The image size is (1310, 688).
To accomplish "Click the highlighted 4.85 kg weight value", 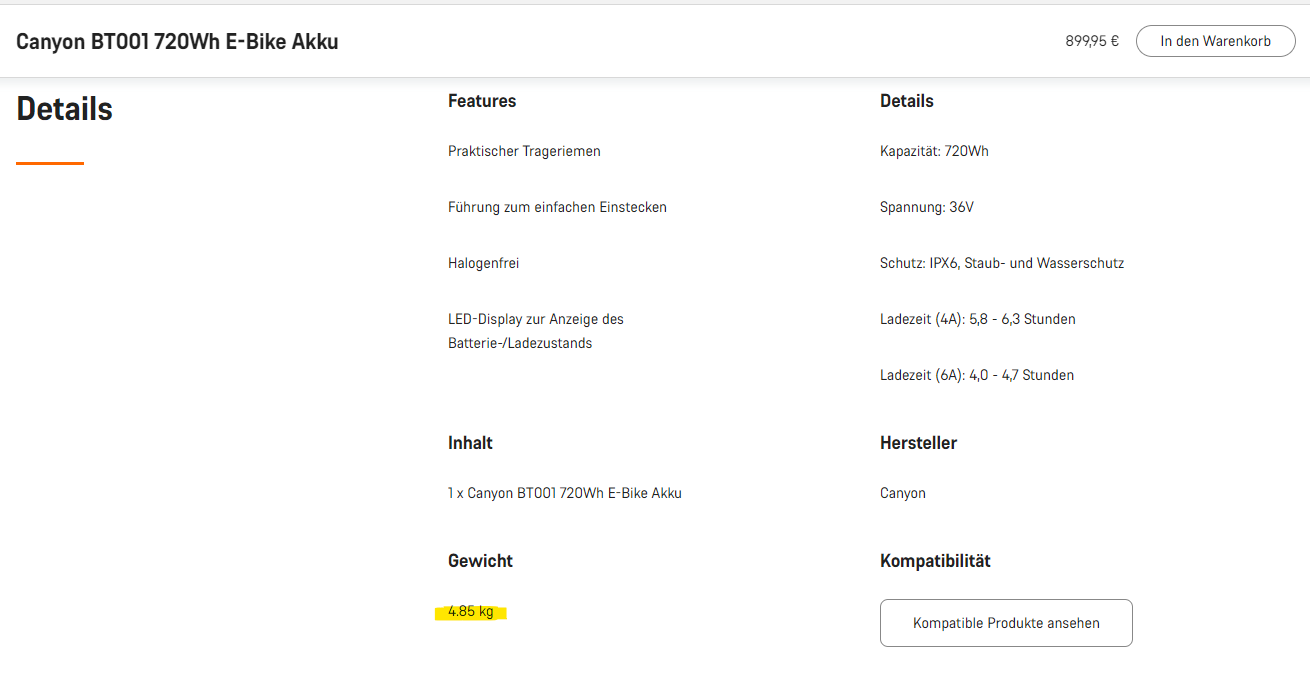I will tap(471, 612).
